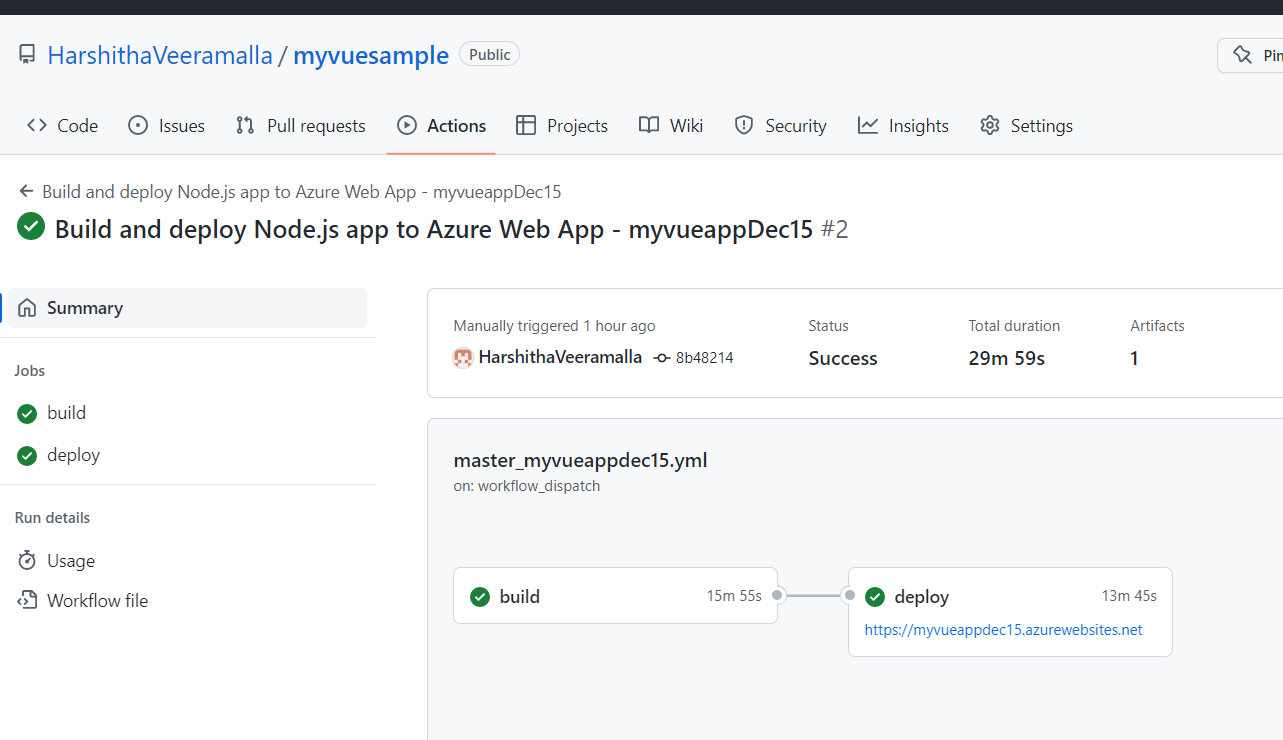Click the Success status text
This screenshot has height=740, width=1283.
click(843, 358)
